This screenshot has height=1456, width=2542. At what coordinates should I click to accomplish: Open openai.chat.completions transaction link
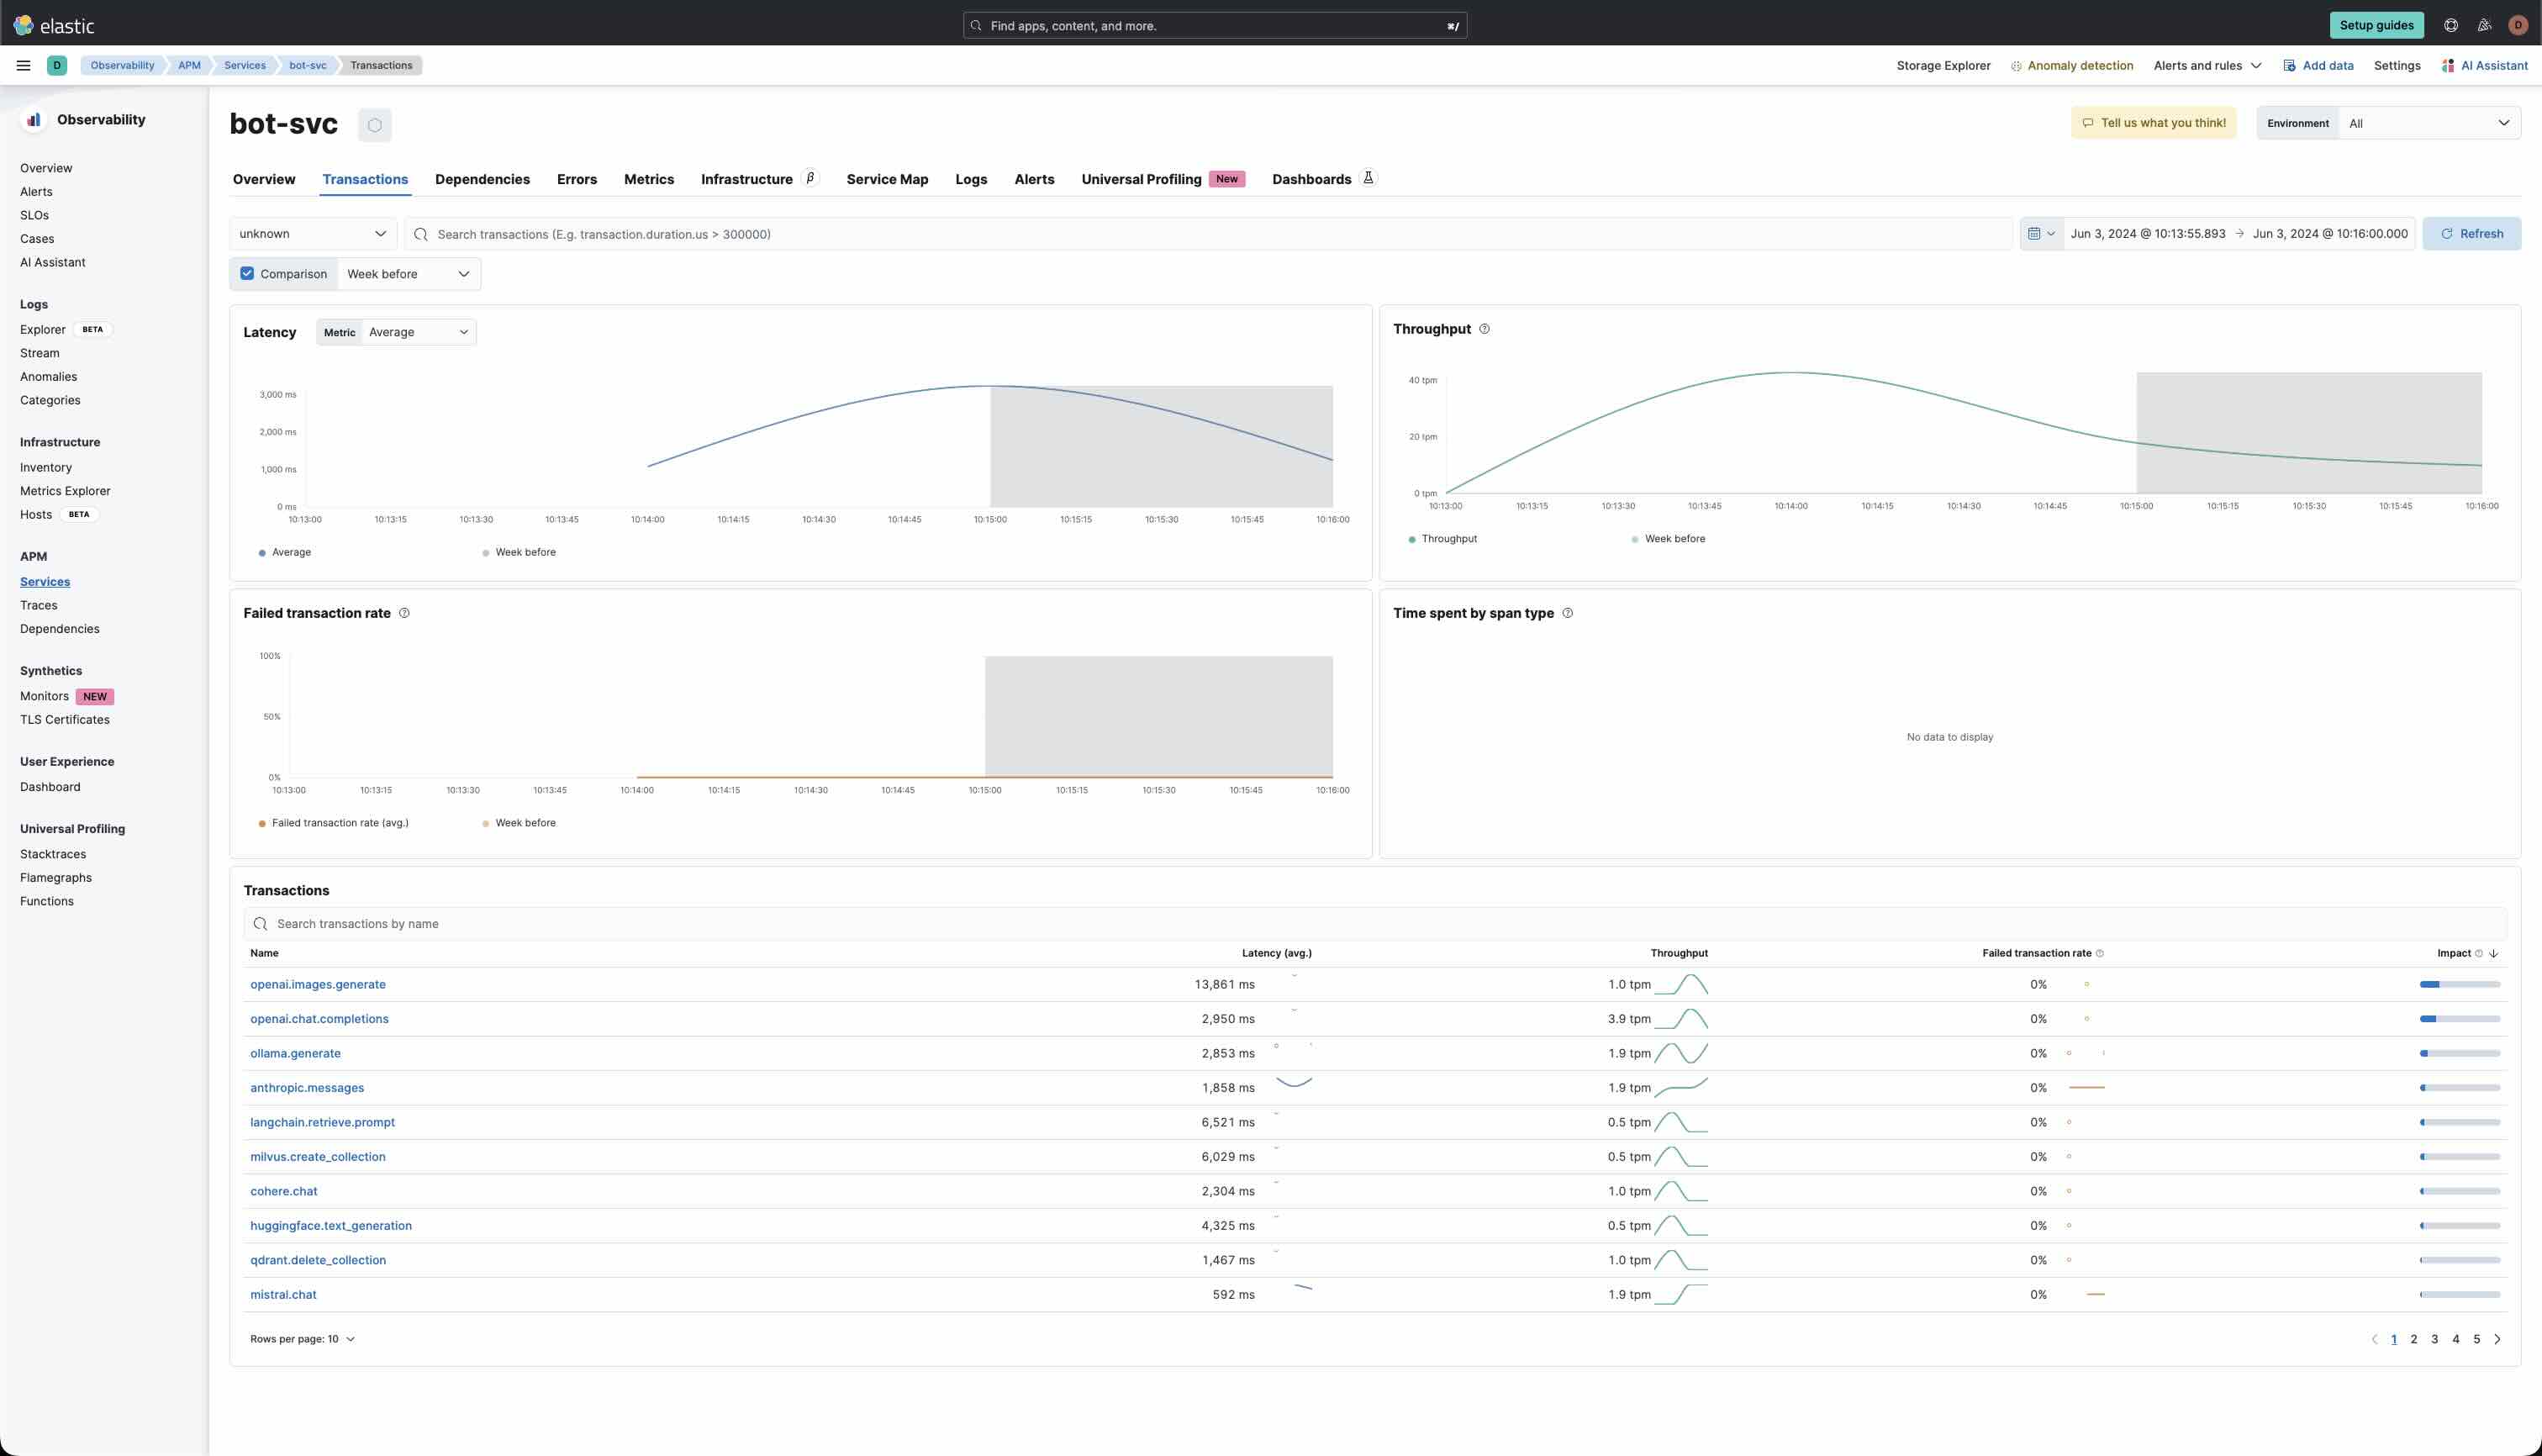(x=319, y=1019)
